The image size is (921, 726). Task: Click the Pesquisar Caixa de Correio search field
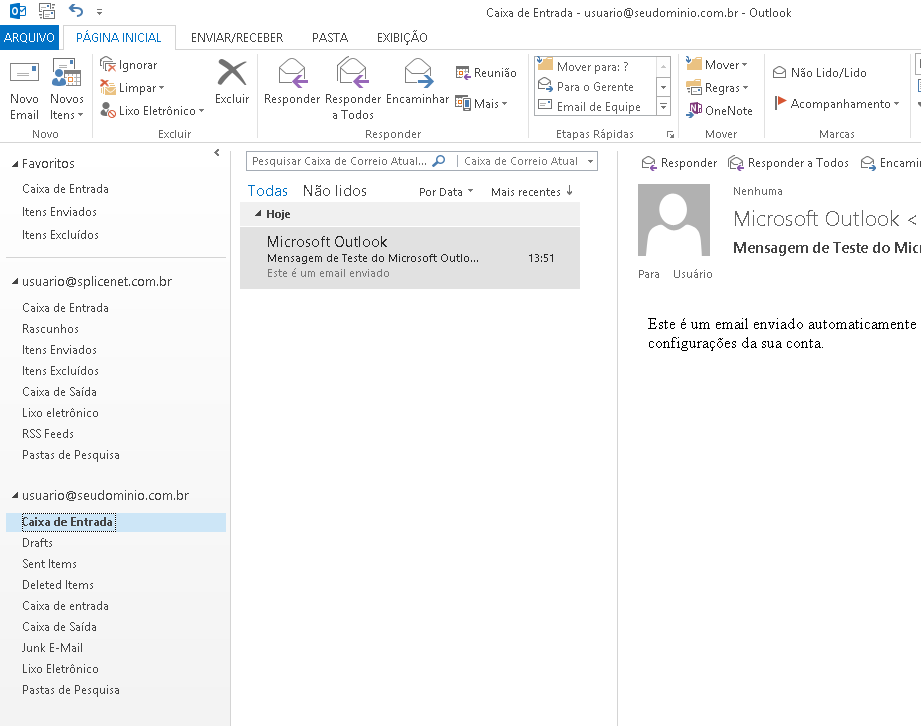pos(340,161)
